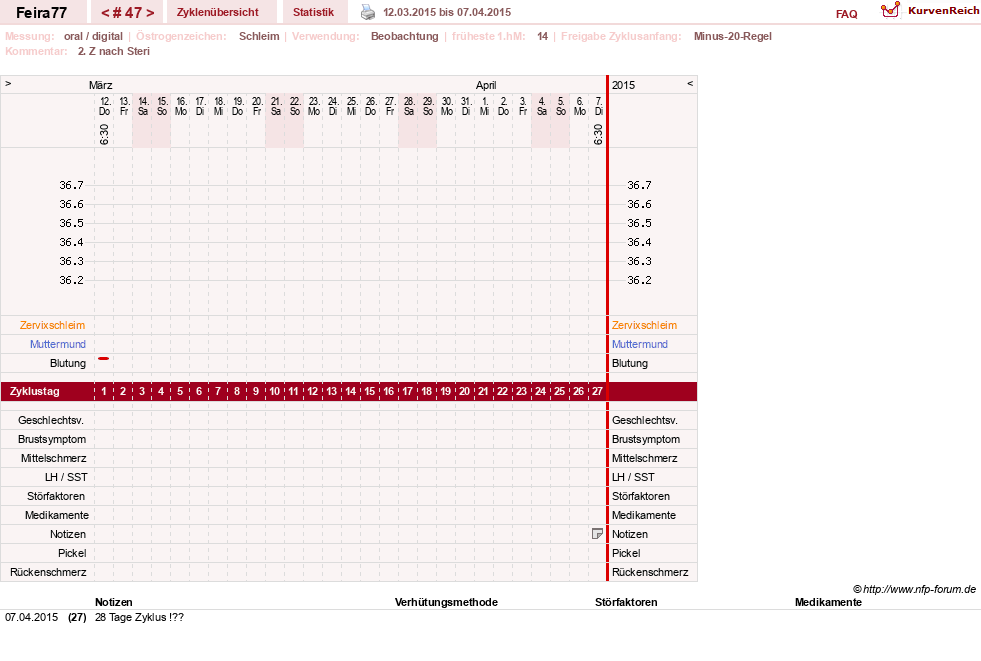The height and width of the screenshot is (661, 981).
Task: Click the Zyklustag row header
Action: [35, 391]
